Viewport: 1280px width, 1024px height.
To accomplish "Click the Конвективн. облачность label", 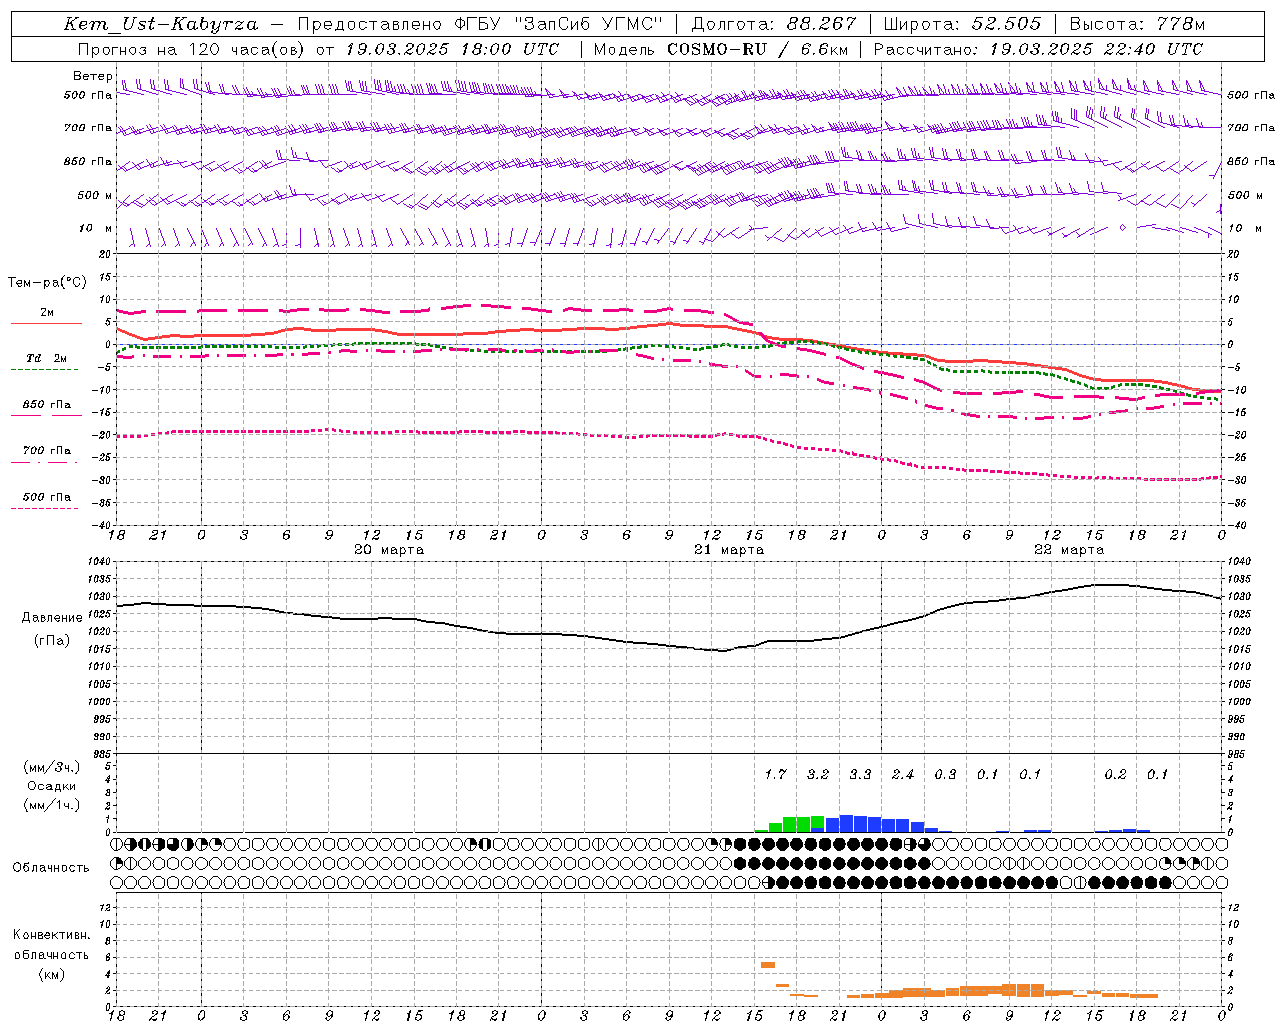I will [51, 945].
